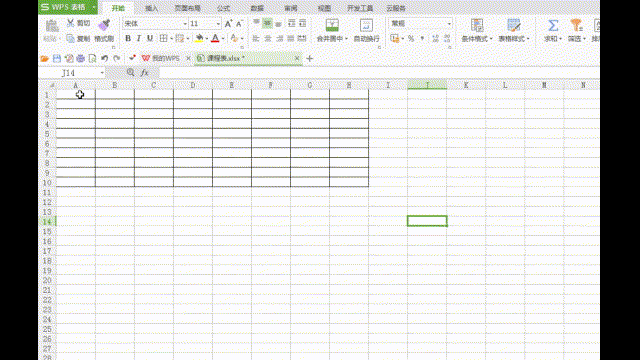Image resolution: width=640 pixels, height=360 pixels.
Task: Click the Copy (复制) icon
Action: pyautogui.click(x=71, y=38)
